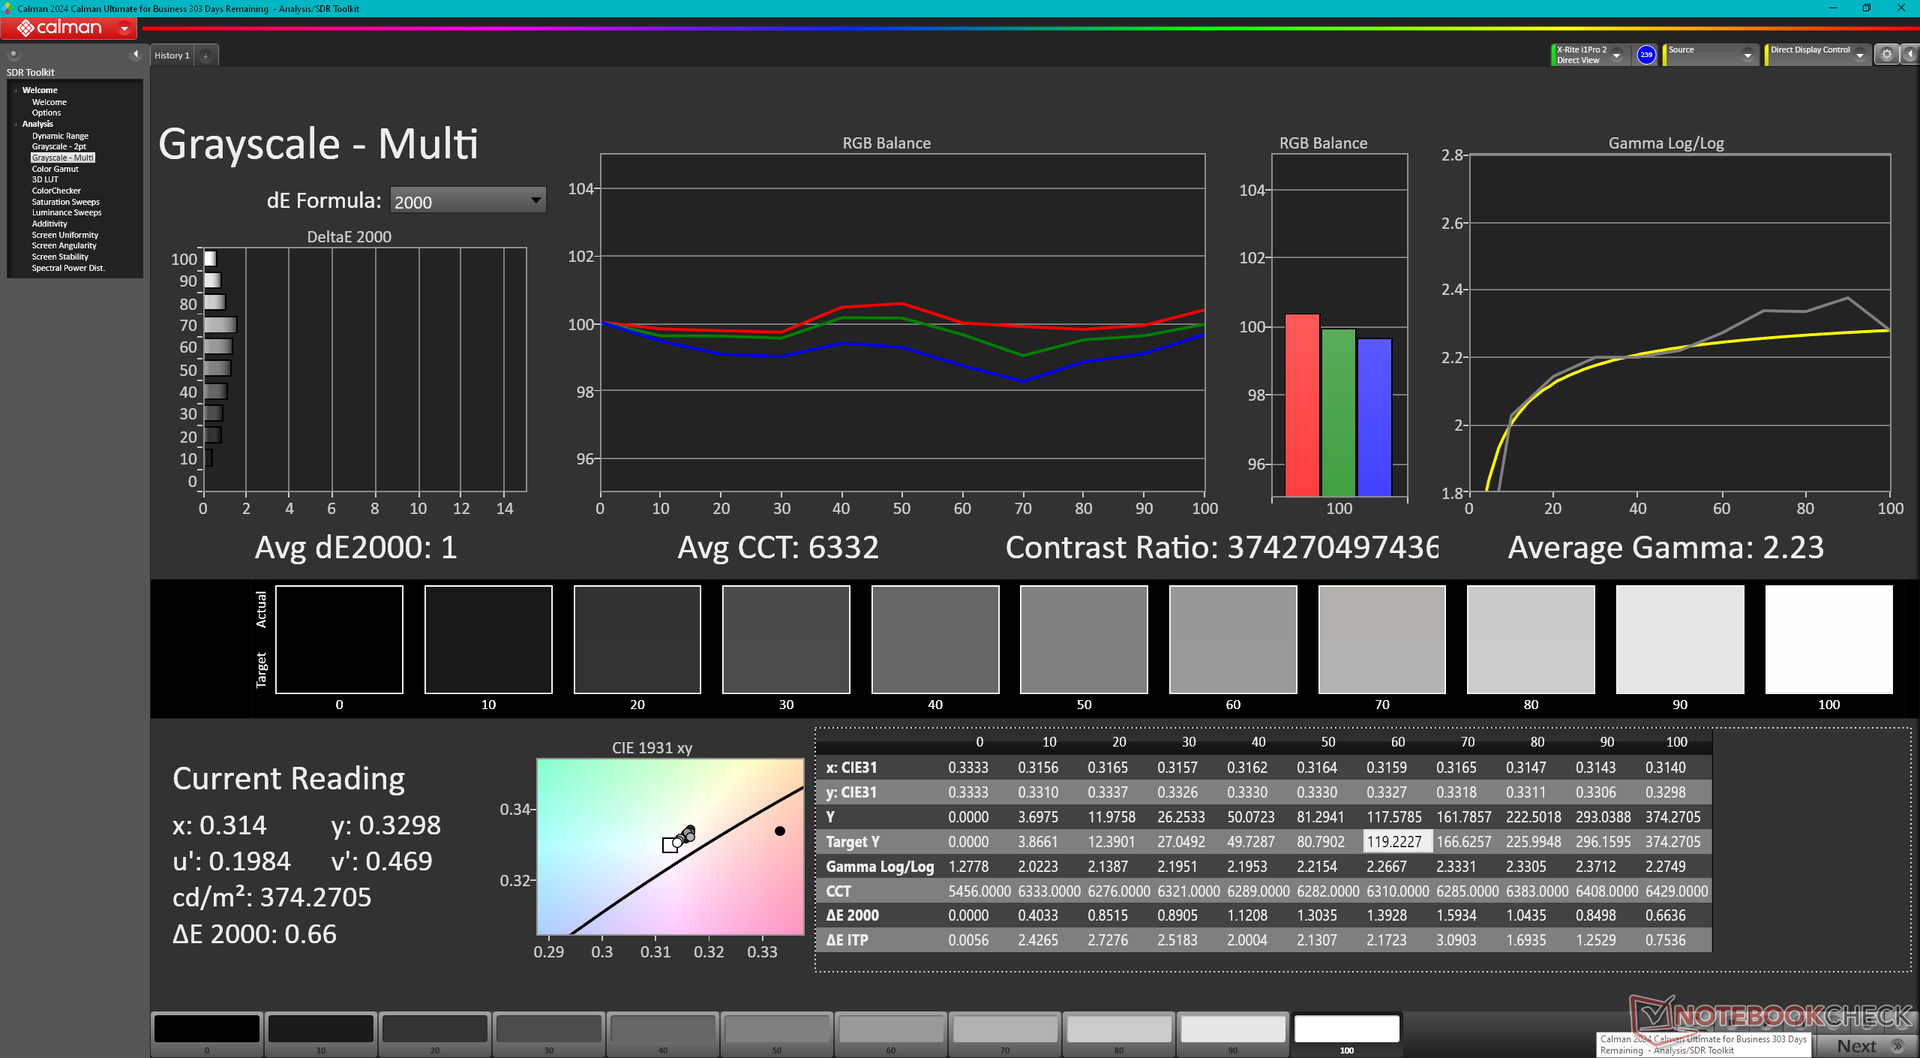Select the 40 level Actual/Target swatch
Image resolution: width=1920 pixels, height=1058 pixels.
[935, 639]
